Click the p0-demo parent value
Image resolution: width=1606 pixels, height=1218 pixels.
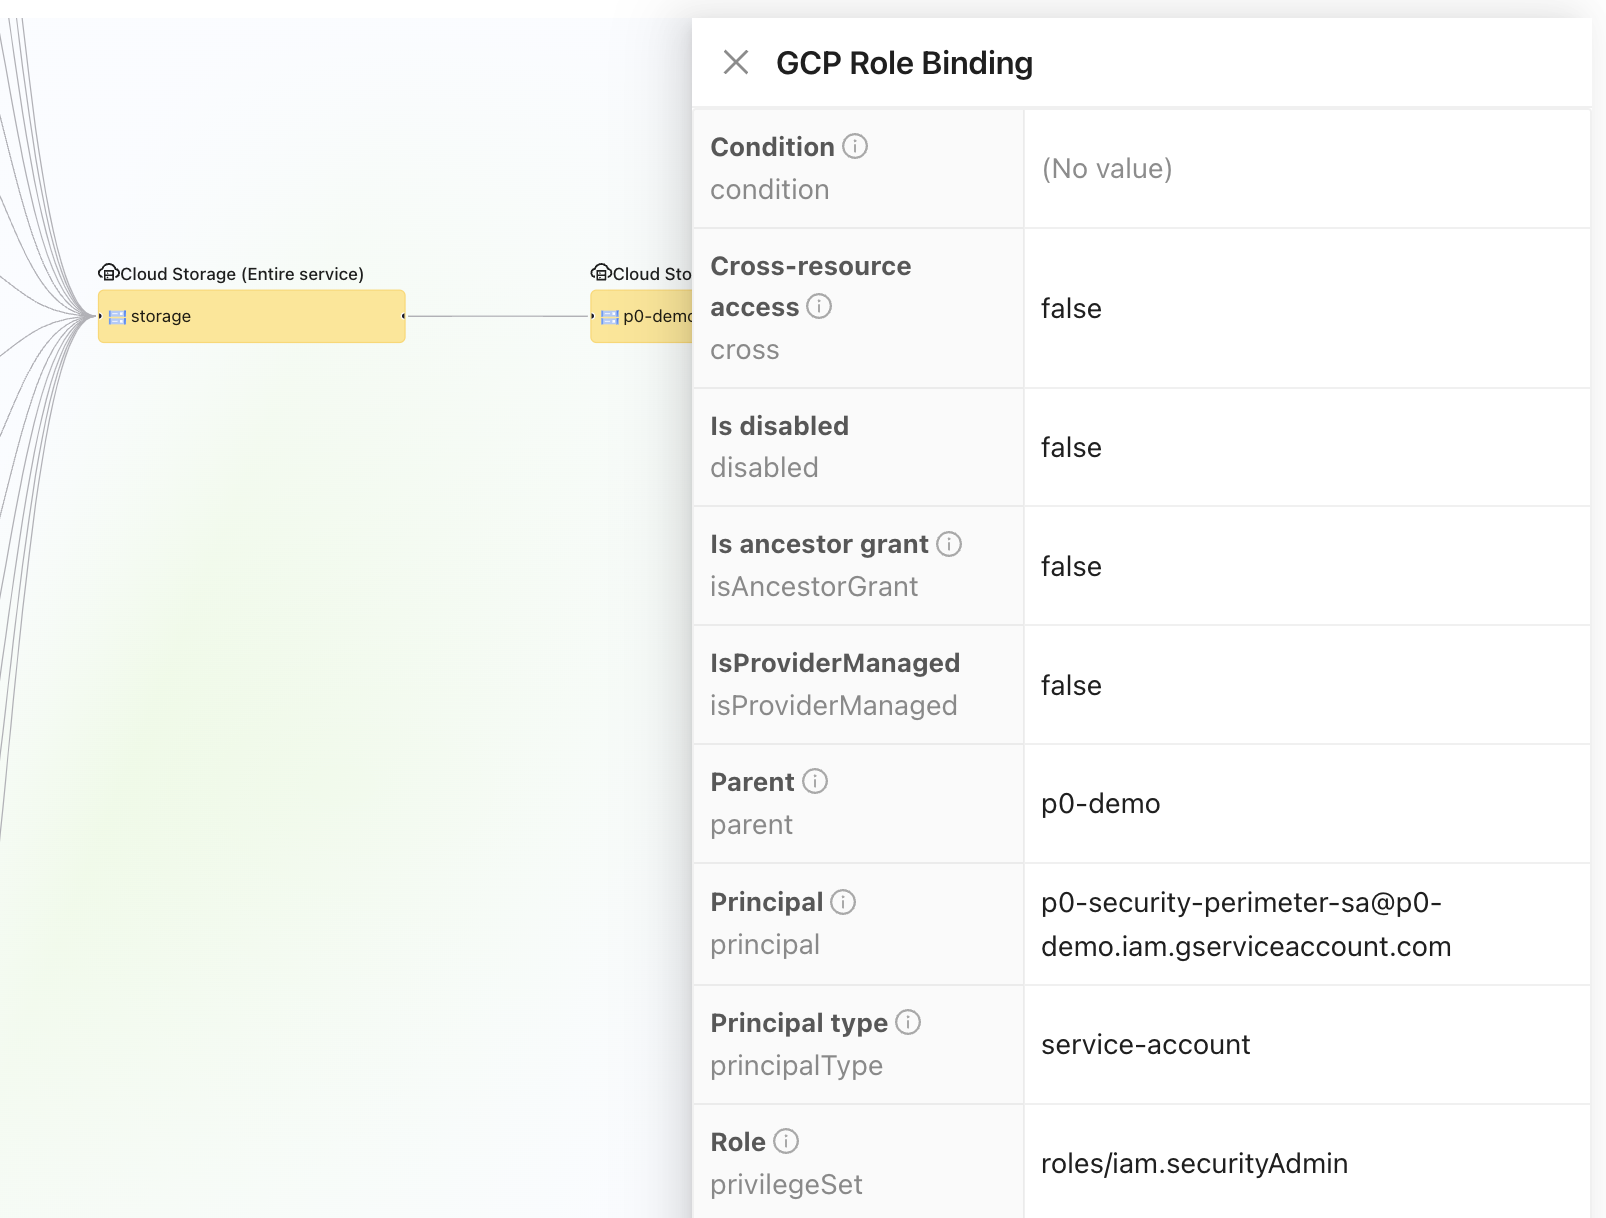click(1100, 804)
